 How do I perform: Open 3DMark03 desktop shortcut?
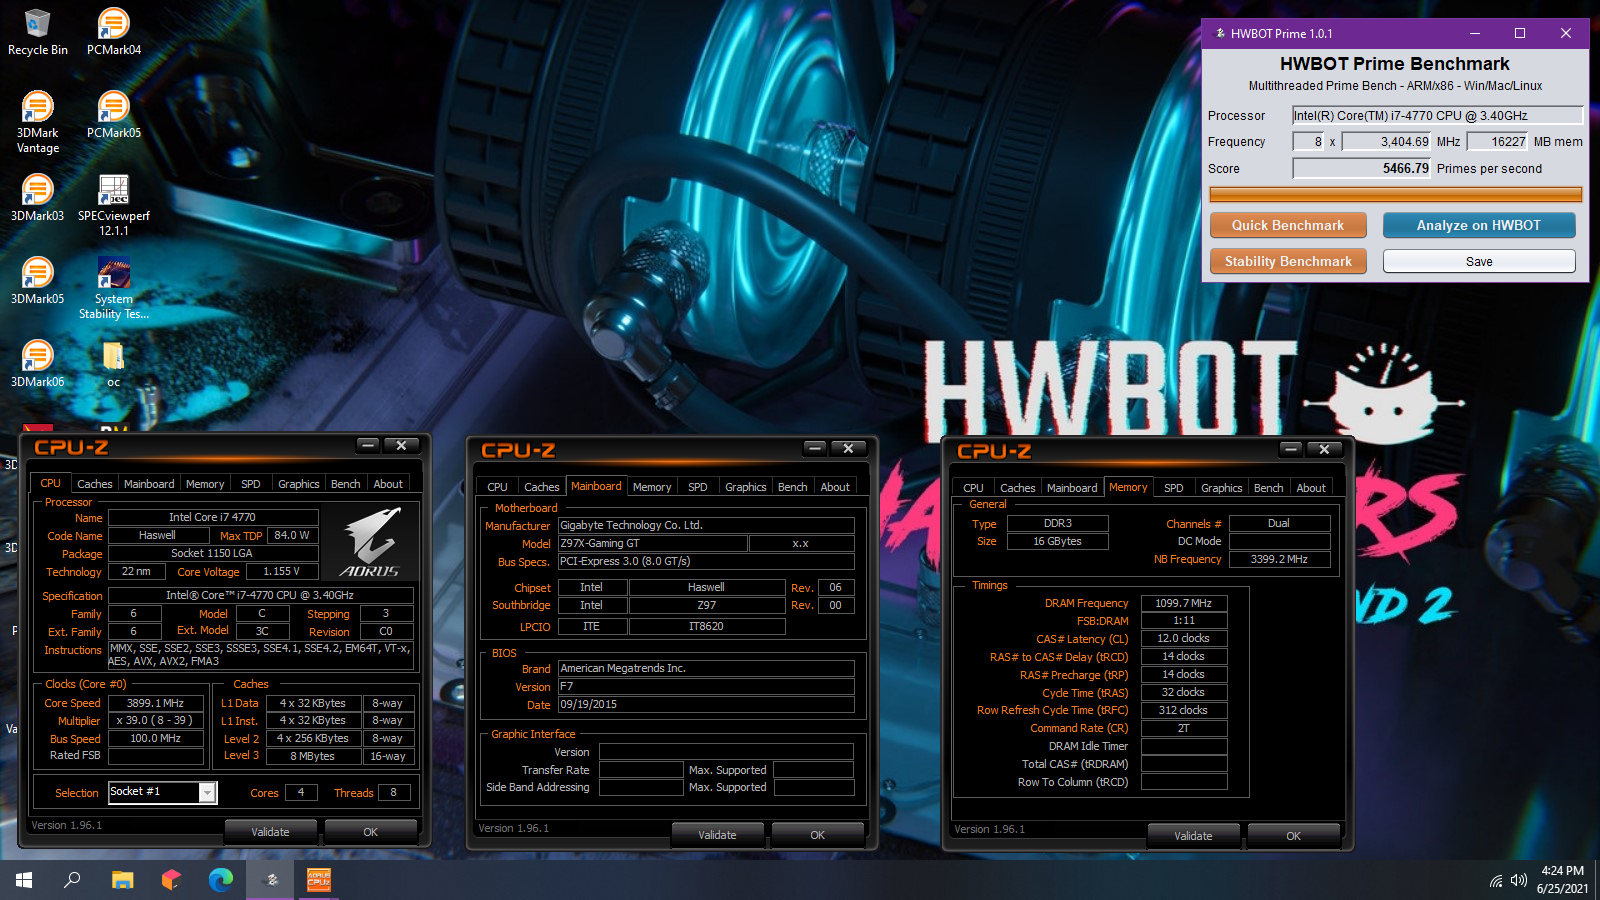(x=38, y=198)
